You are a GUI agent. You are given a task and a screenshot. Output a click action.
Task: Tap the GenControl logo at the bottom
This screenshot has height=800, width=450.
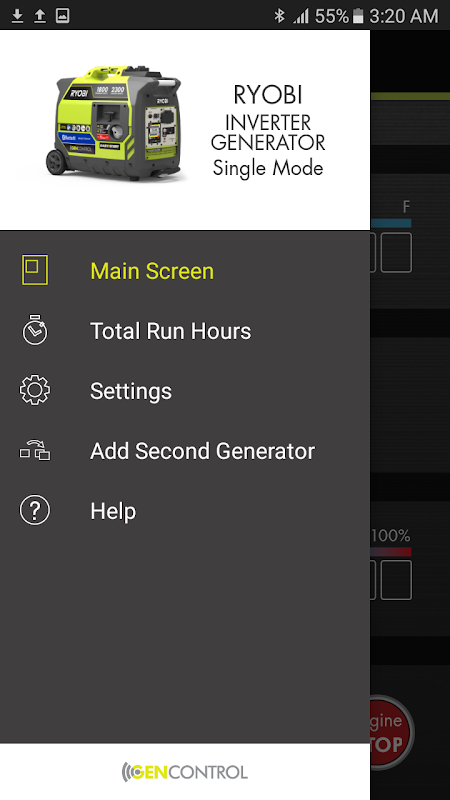point(185,772)
